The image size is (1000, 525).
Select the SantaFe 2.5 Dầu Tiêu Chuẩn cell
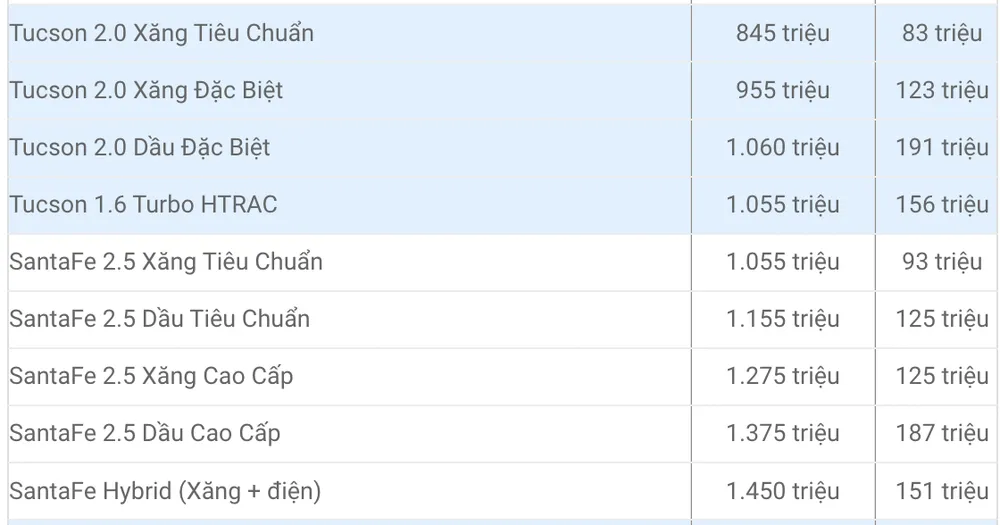point(159,319)
